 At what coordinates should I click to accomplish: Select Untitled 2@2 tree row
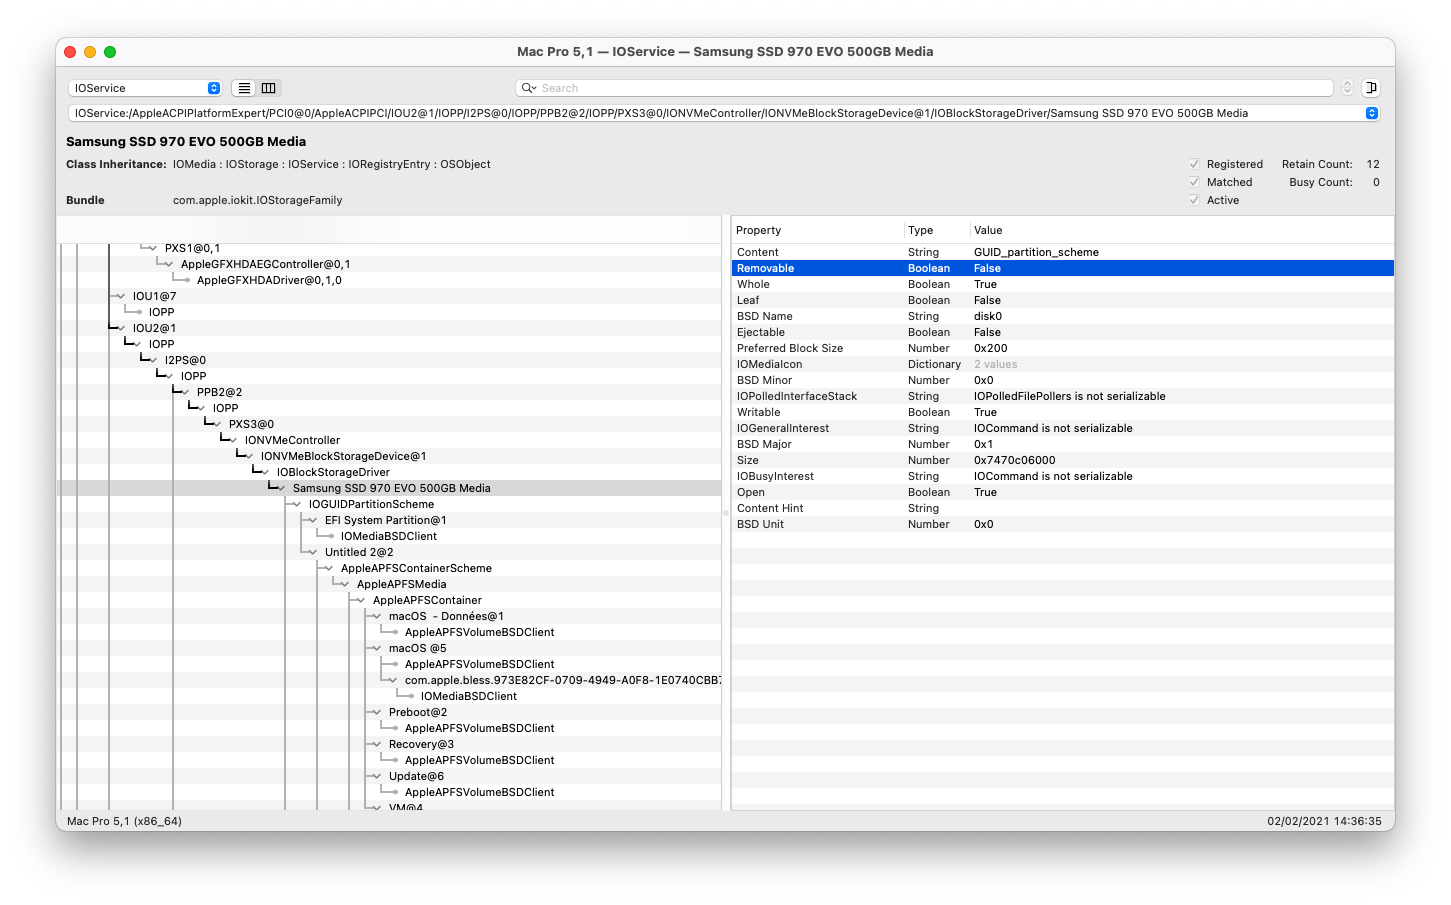point(389,552)
